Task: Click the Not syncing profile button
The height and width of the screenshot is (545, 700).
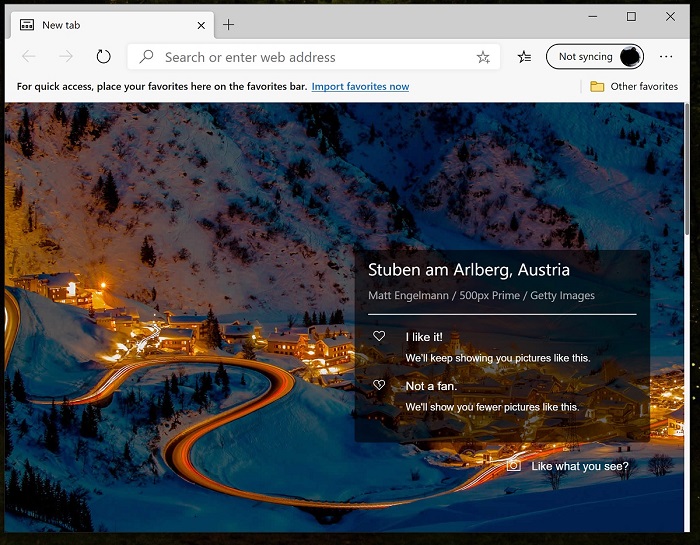Action: pyautogui.click(x=585, y=57)
